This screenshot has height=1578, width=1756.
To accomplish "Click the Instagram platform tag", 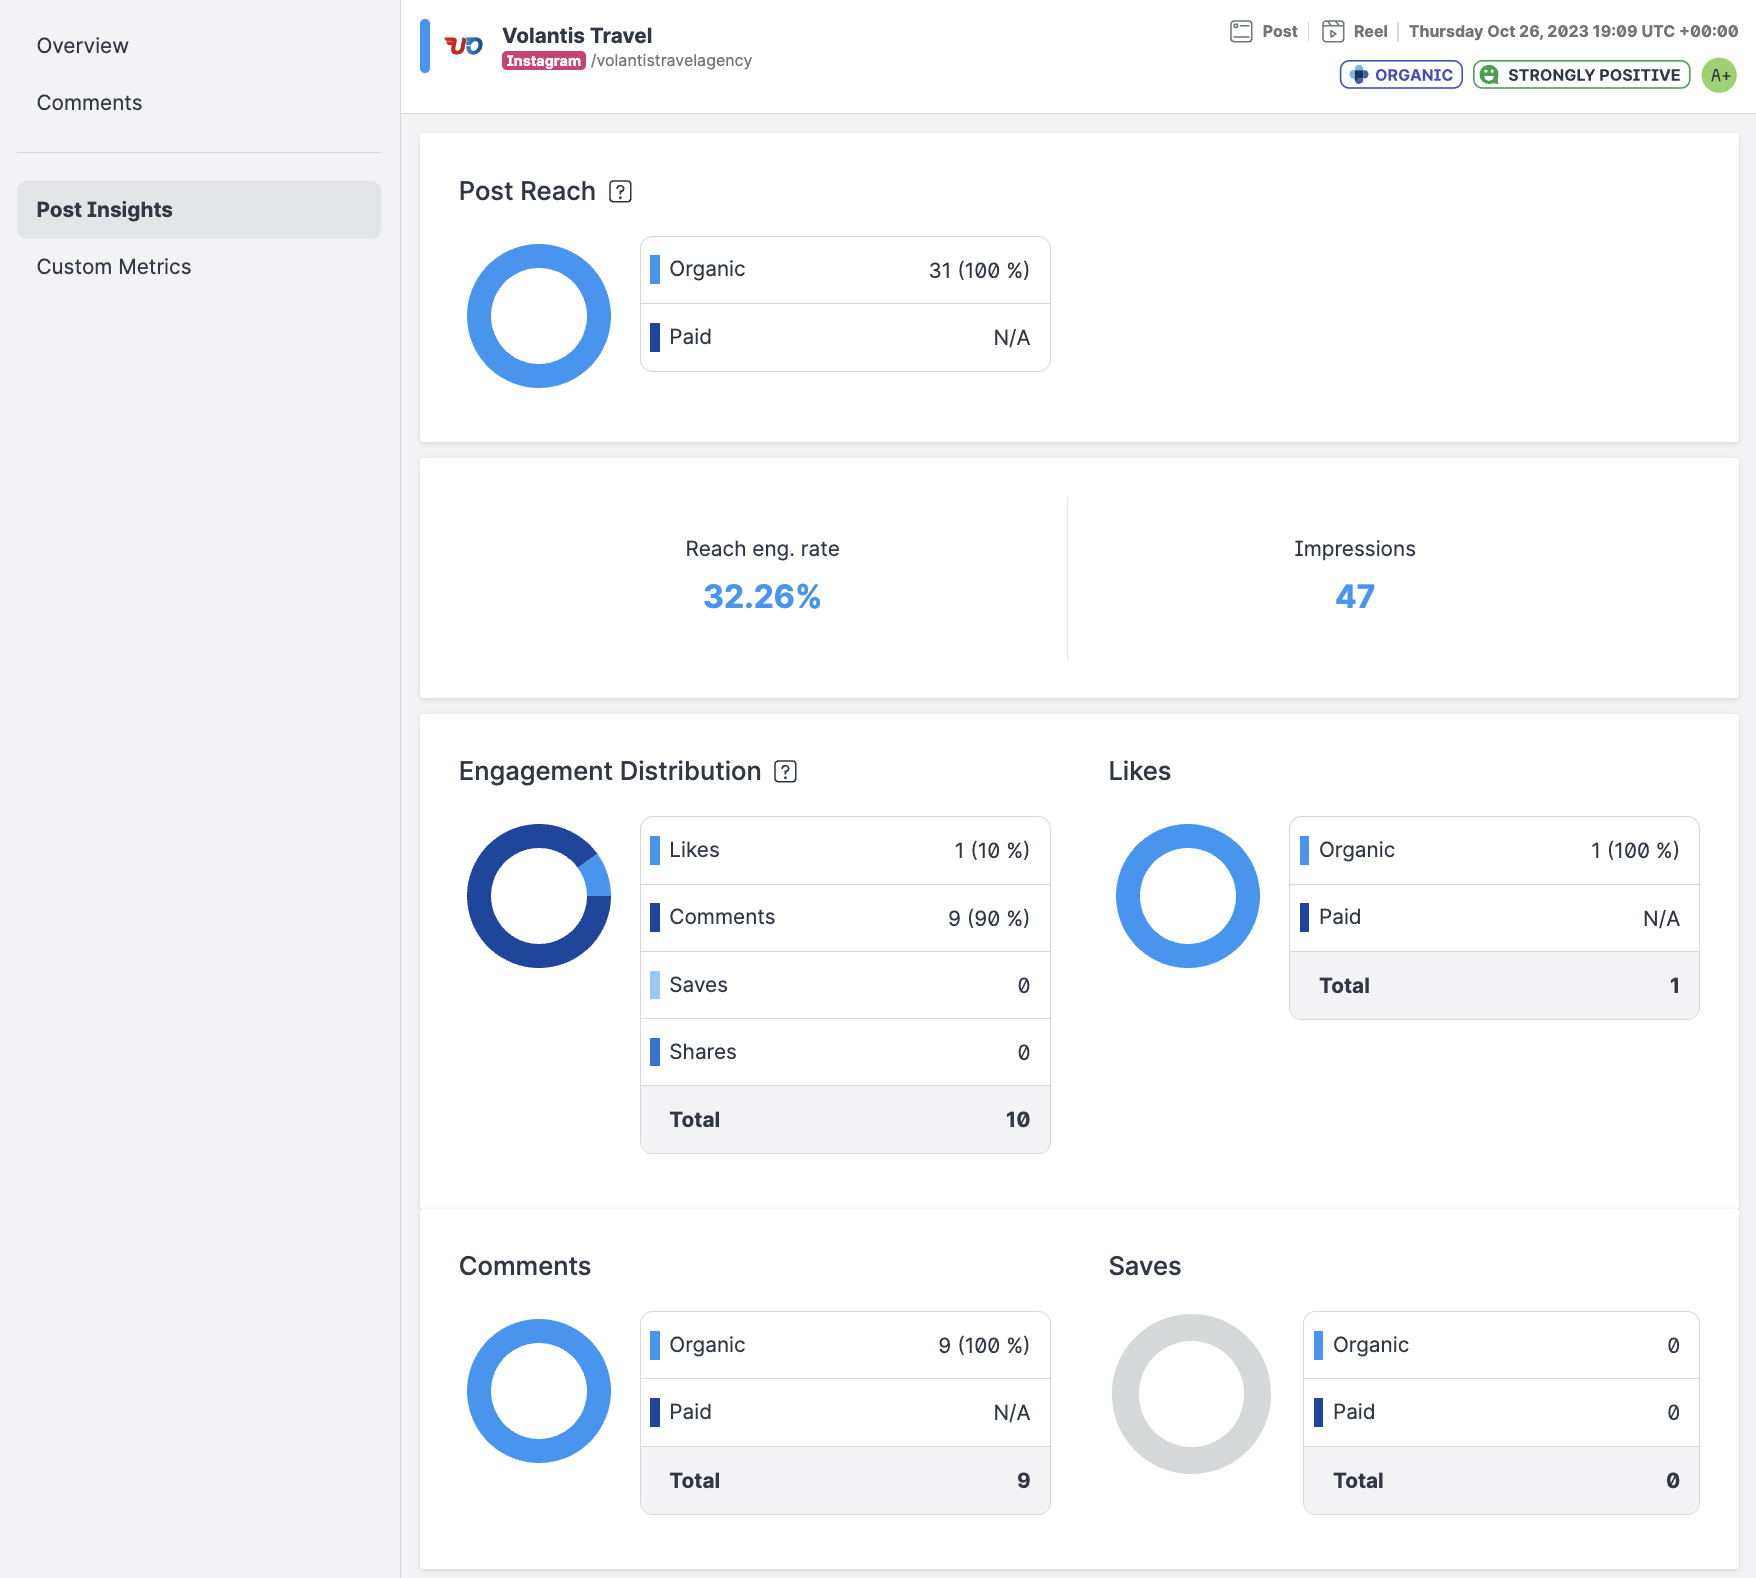I will [543, 61].
